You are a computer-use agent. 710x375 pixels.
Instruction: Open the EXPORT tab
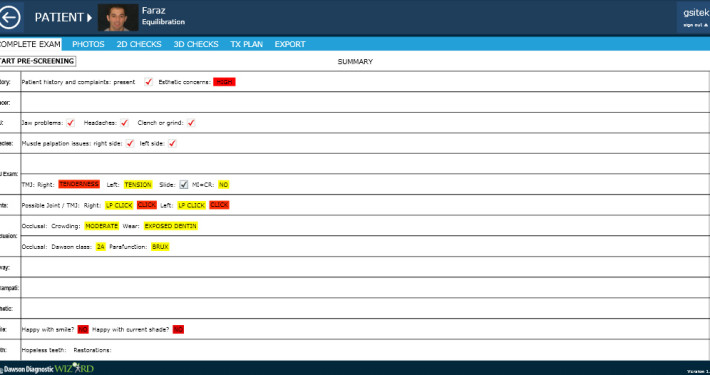point(290,44)
